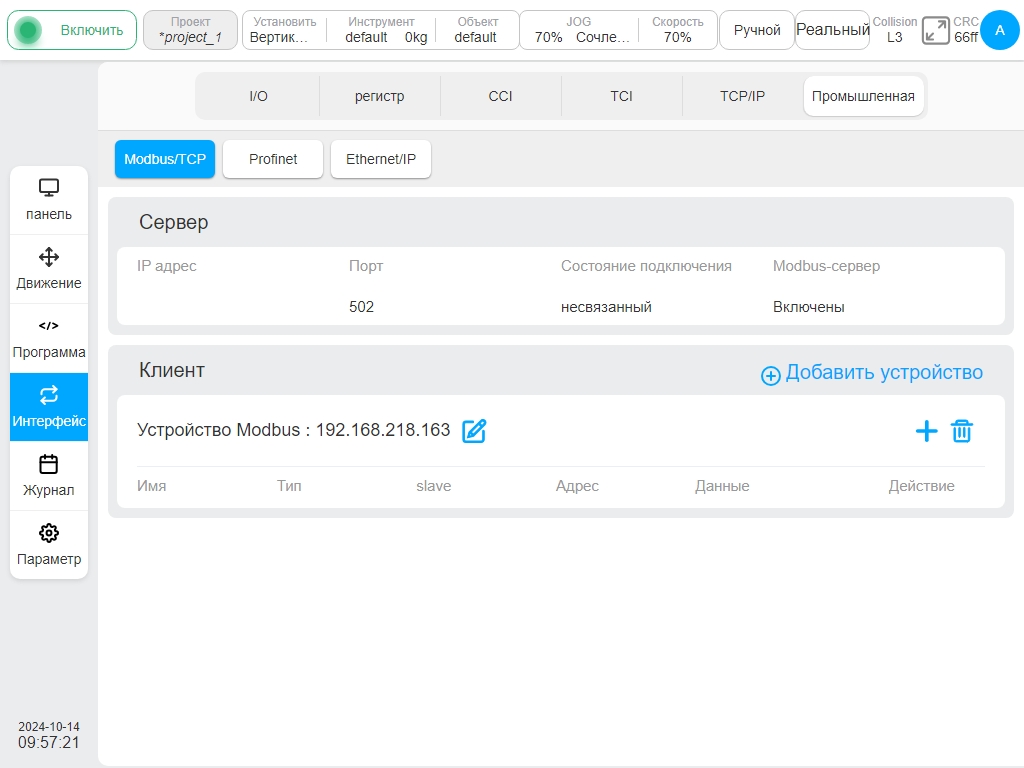Open the Журнал sidebar section
Image resolution: width=1024 pixels, height=768 pixels.
pos(49,476)
